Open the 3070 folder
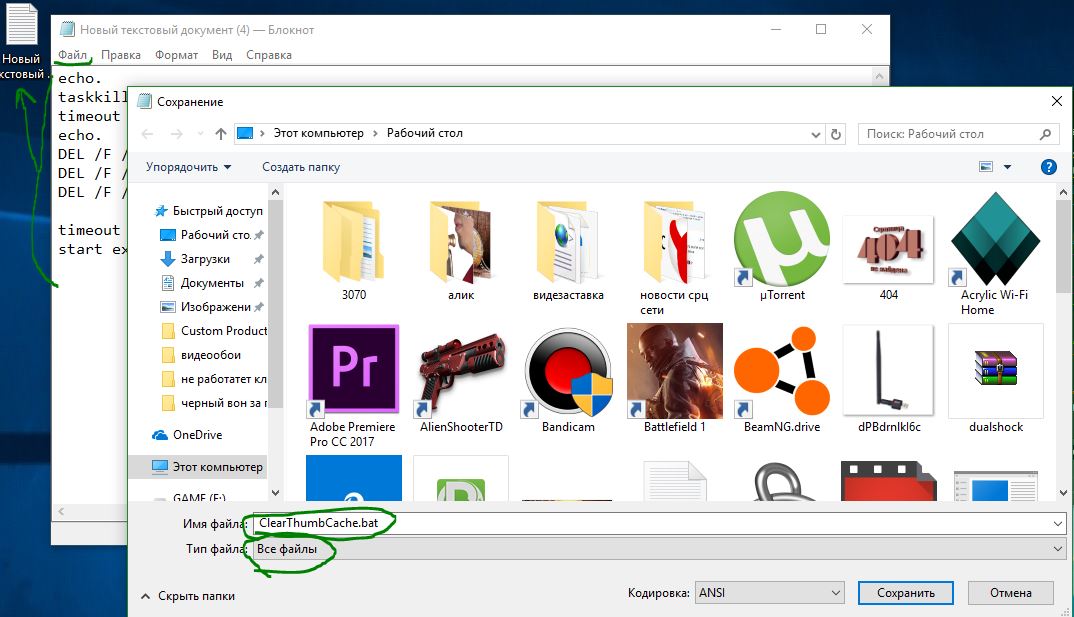Viewport: 1074px width, 617px height. click(x=353, y=247)
